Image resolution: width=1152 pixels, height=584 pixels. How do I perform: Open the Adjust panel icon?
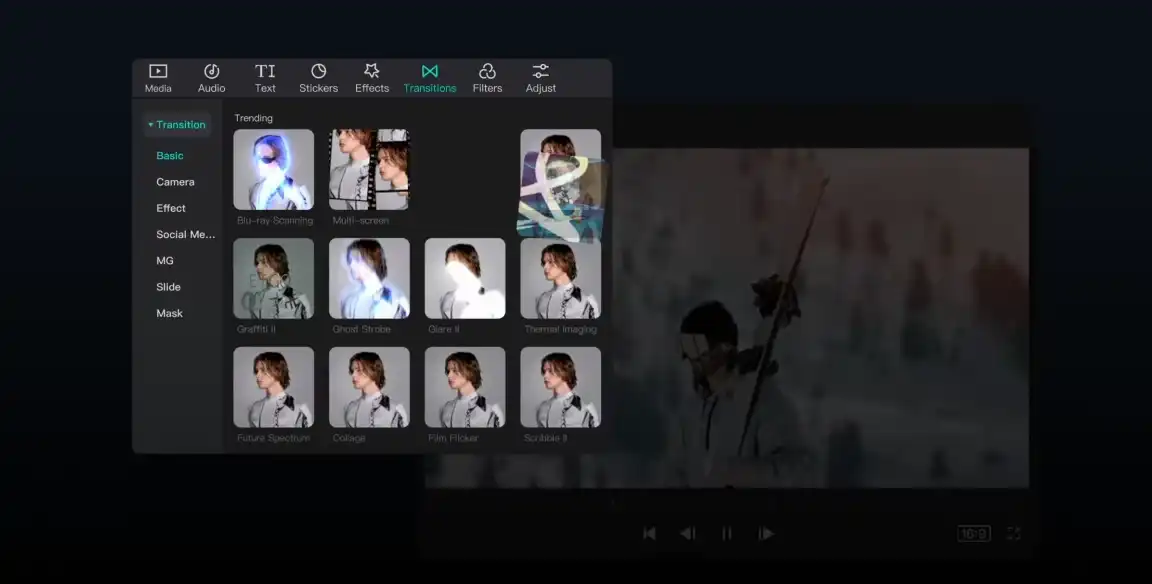click(x=540, y=77)
